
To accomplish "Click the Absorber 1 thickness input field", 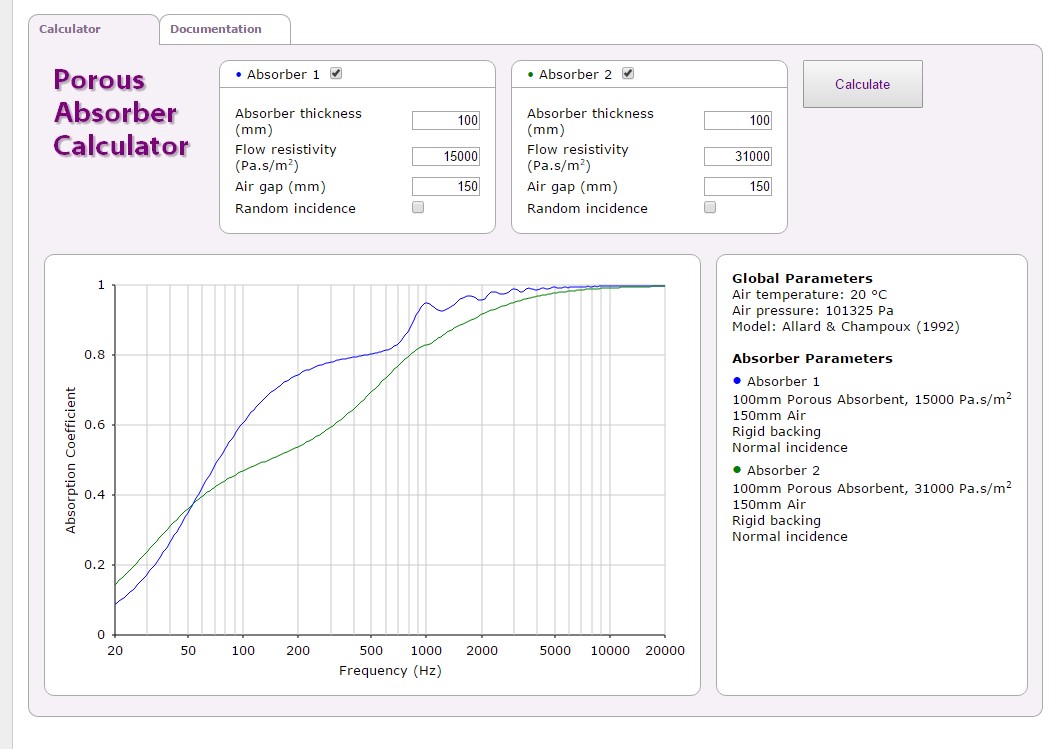I will [446, 121].
